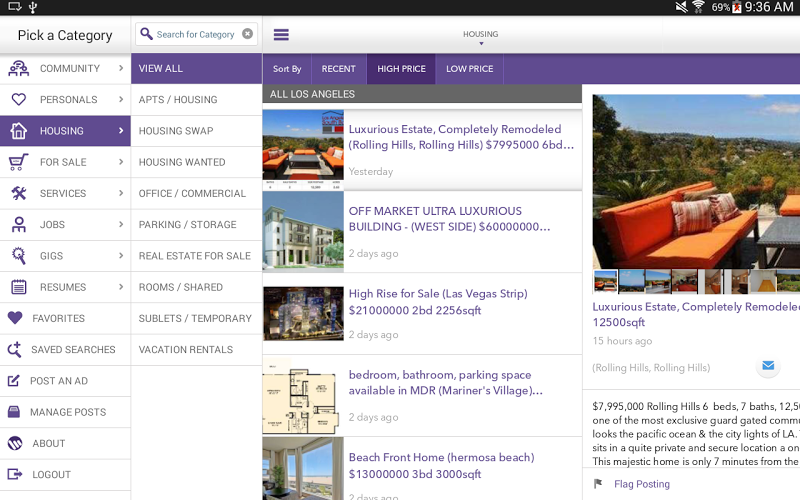Open the hamburger menu icon
The height and width of the screenshot is (500, 800).
point(281,35)
